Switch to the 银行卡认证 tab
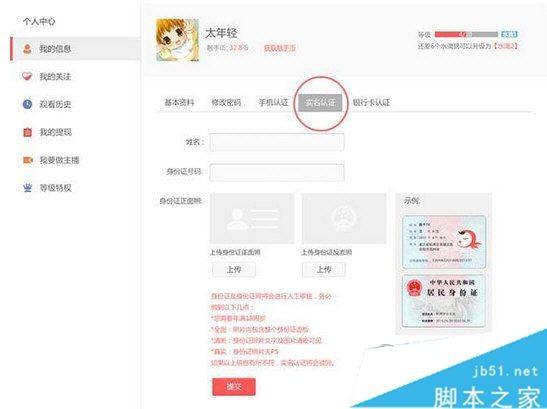Screen dimensions: 547x409 371,102
